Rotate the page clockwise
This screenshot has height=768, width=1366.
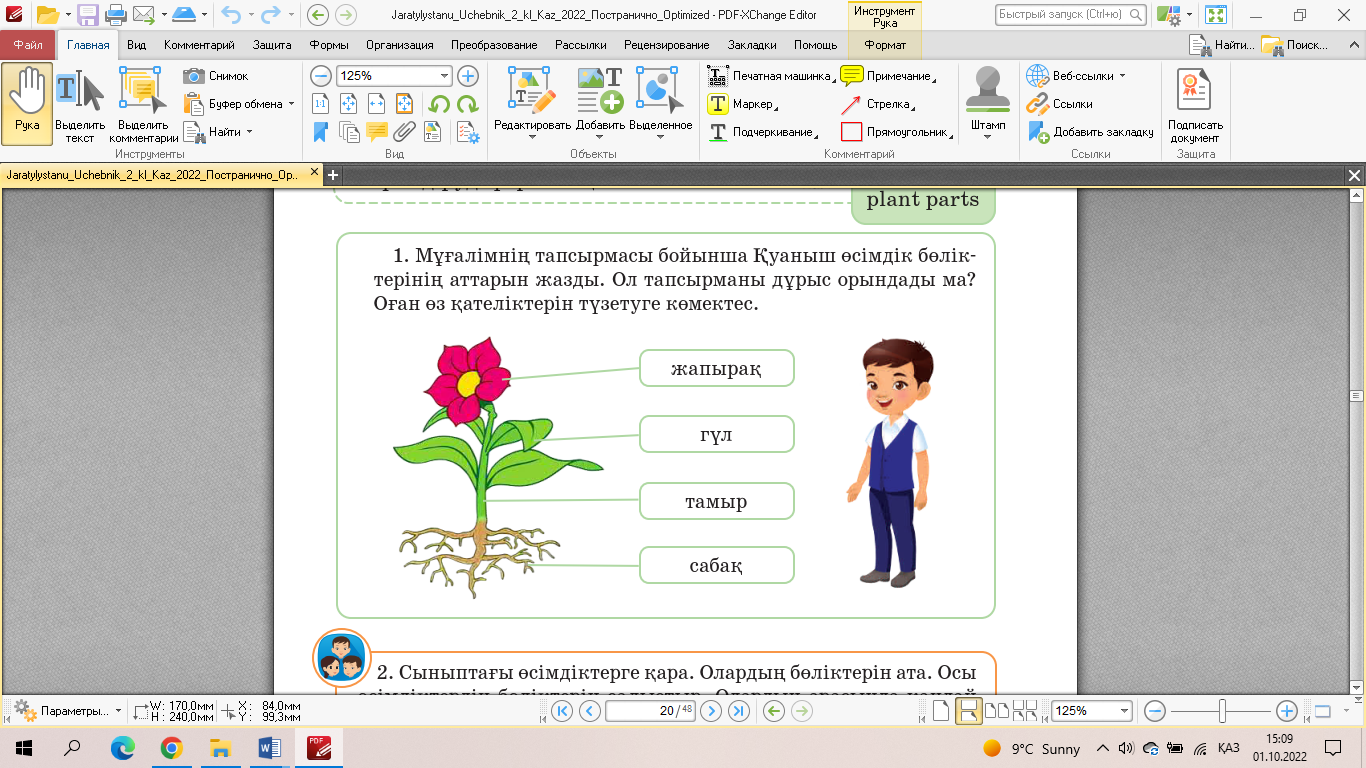467,104
